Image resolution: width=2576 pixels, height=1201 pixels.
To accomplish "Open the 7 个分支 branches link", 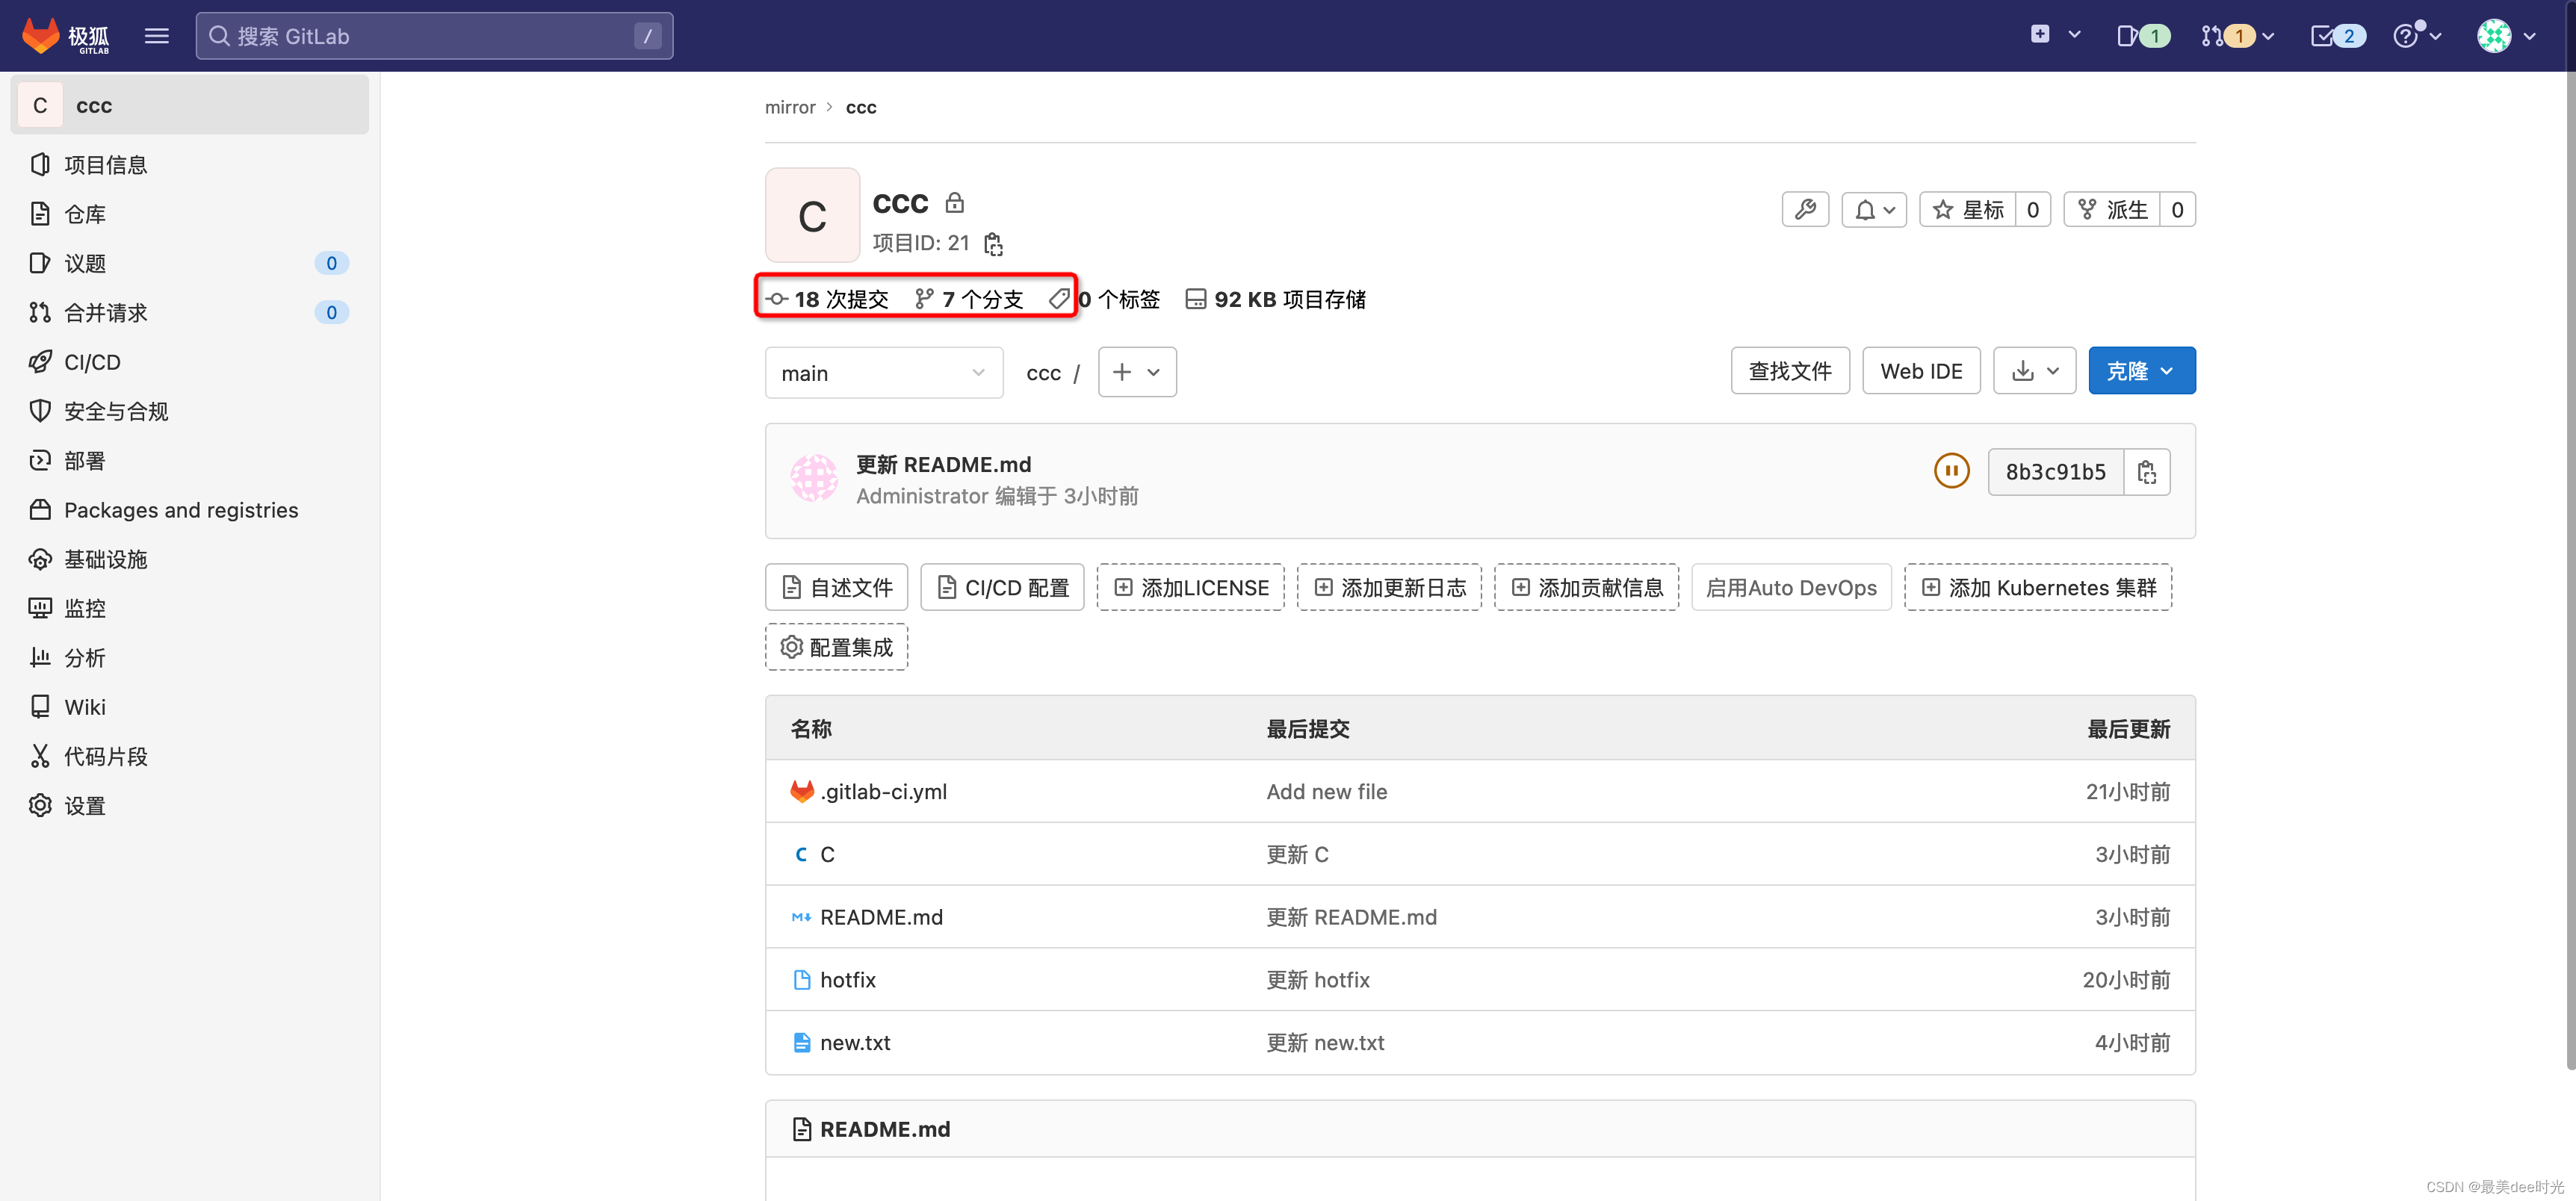I will 969,299.
